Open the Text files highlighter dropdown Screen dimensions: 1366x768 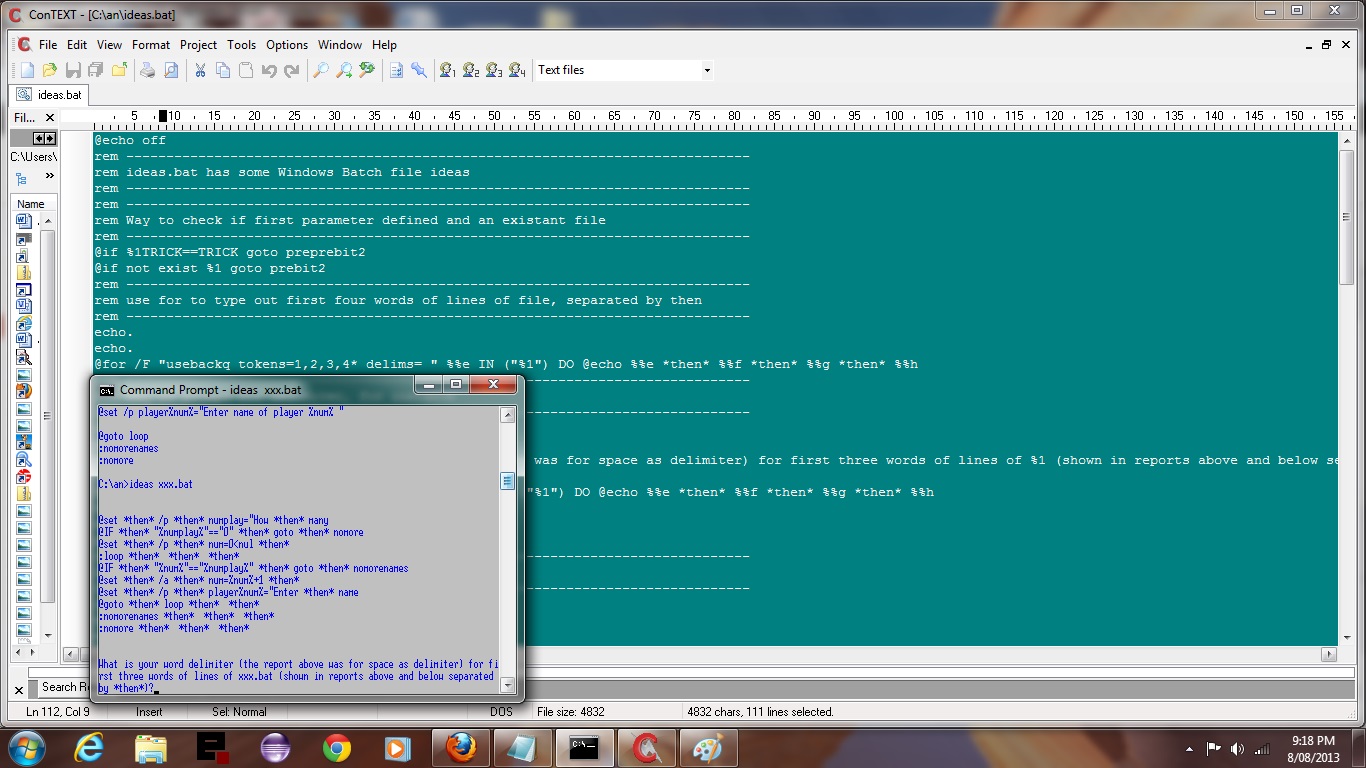pyautogui.click(x=707, y=70)
